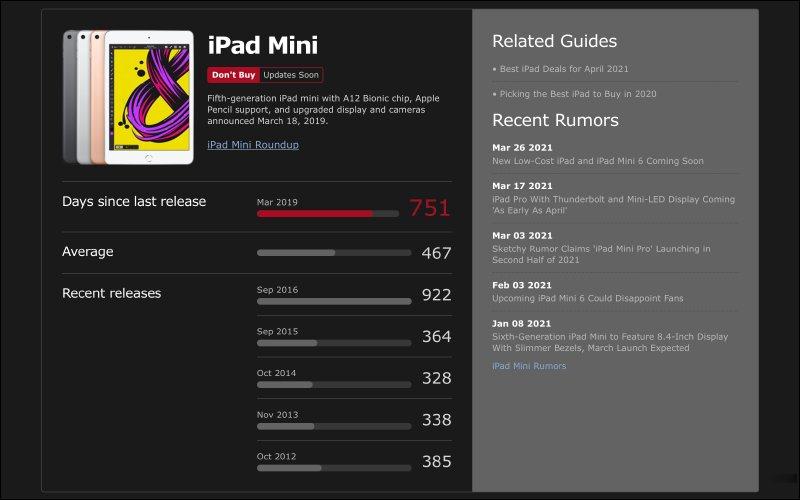Open Best iPad Deals for April 2021 guide
Image resolution: width=800 pixels, height=500 pixels.
tap(564, 69)
